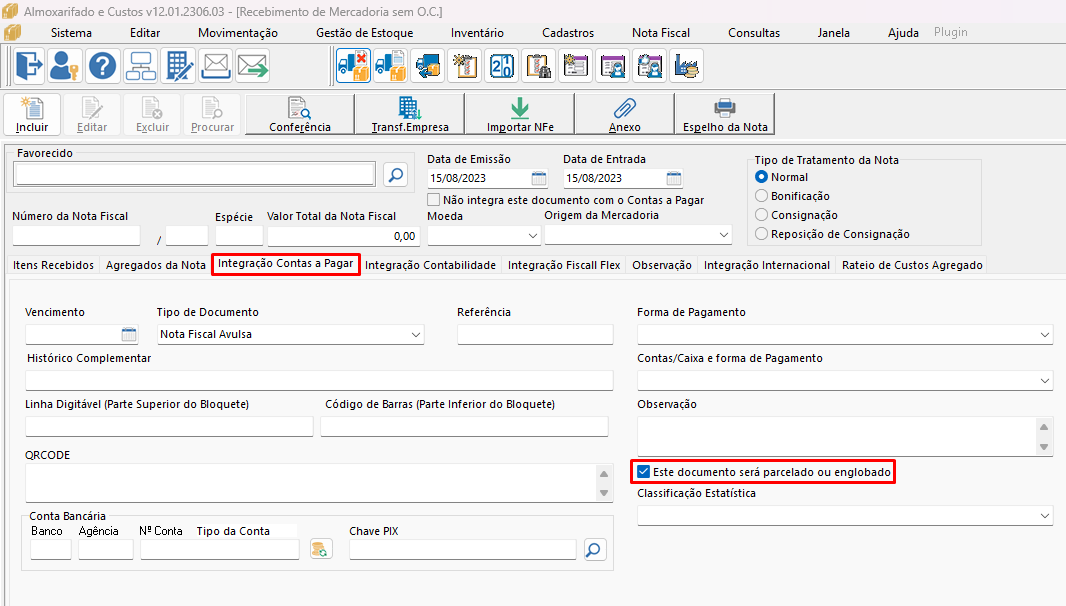
Task: Focus the Número da Nota Fiscal field
Action: pos(76,236)
